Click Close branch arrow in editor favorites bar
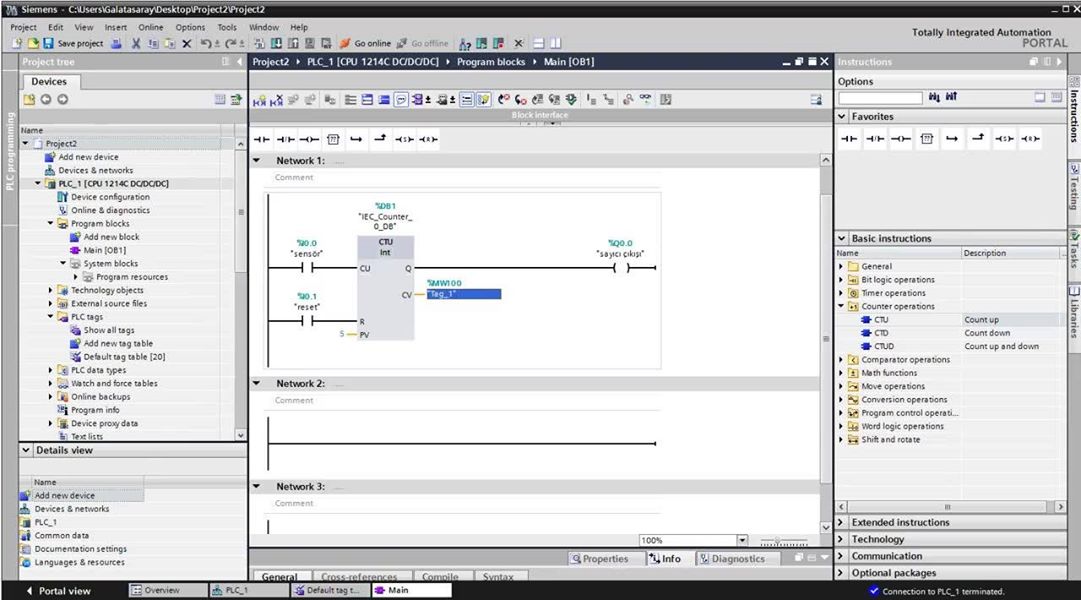Screen dimensions: 1081x600 pyautogui.click(x=380, y=139)
